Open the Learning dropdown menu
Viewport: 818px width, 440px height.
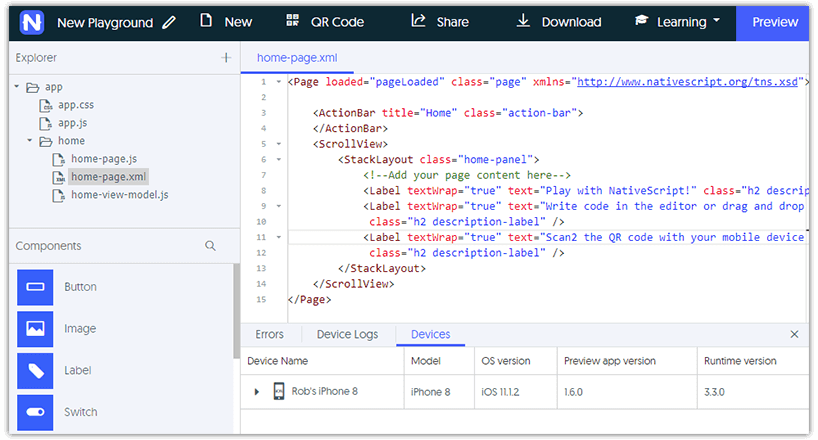[677, 22]
